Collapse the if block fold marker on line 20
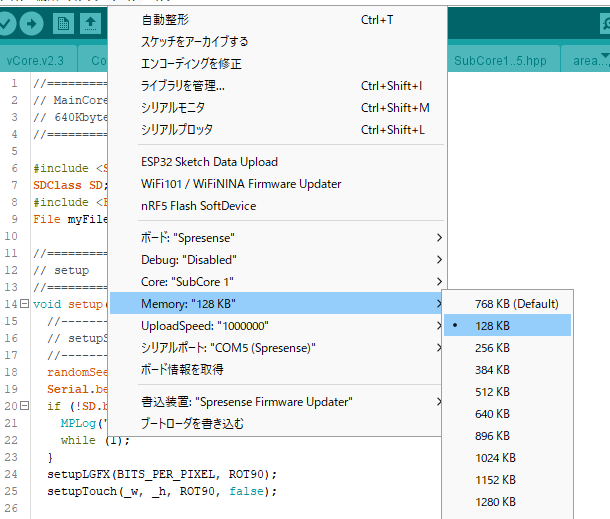The width and height of the screenshot is (610, 519). point(25,407)
